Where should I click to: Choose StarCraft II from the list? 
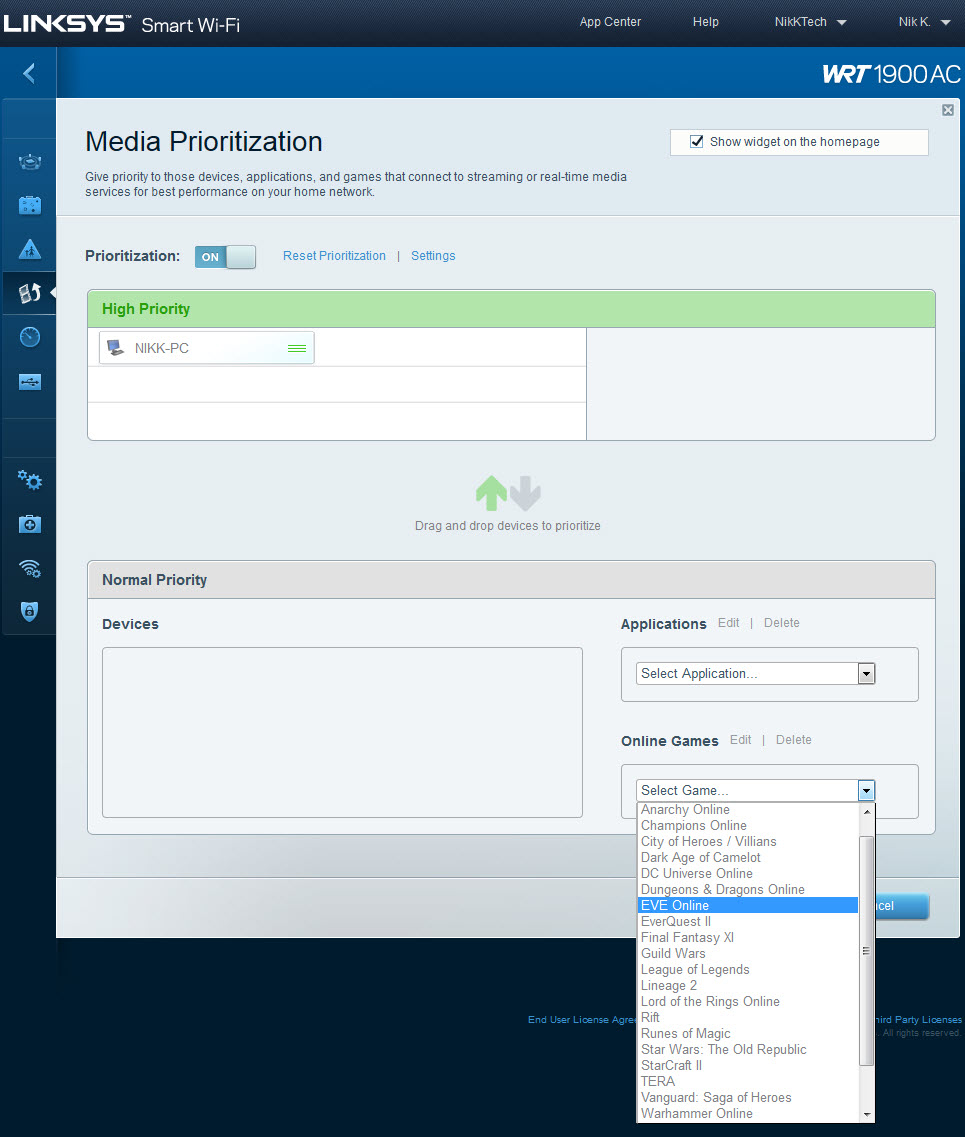(x=747, y=1065)
